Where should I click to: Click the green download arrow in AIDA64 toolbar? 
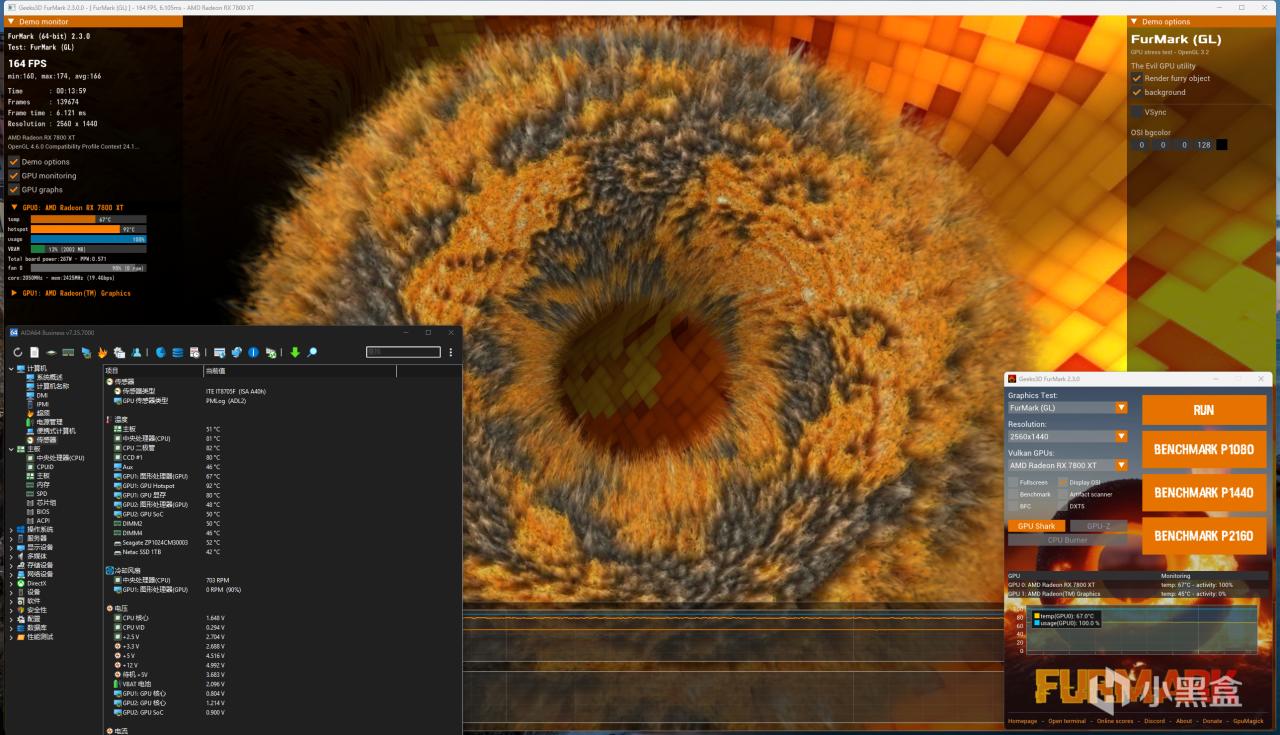coord(295,352)
